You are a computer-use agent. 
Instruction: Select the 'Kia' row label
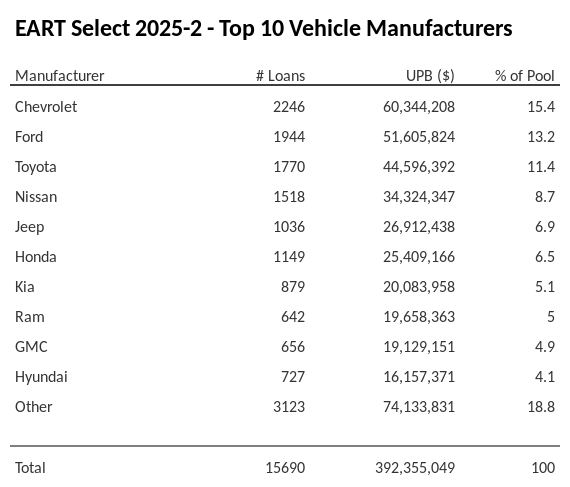[25, 287]
